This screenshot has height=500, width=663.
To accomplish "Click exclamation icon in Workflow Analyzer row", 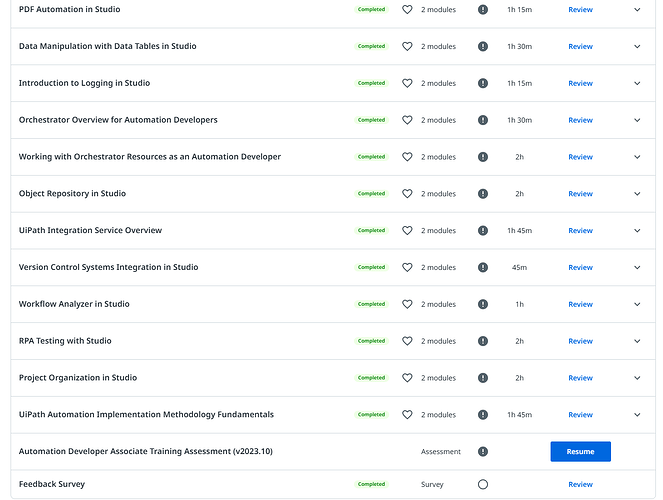I will pyautogui.click(x=482, y=304).
